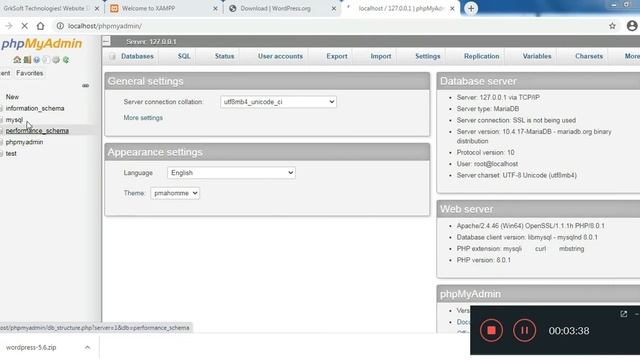The width and height of the screenshot is (640, 360).
Task: Collapse the server breadcrumb bar toggle
Action: point(107,41)
